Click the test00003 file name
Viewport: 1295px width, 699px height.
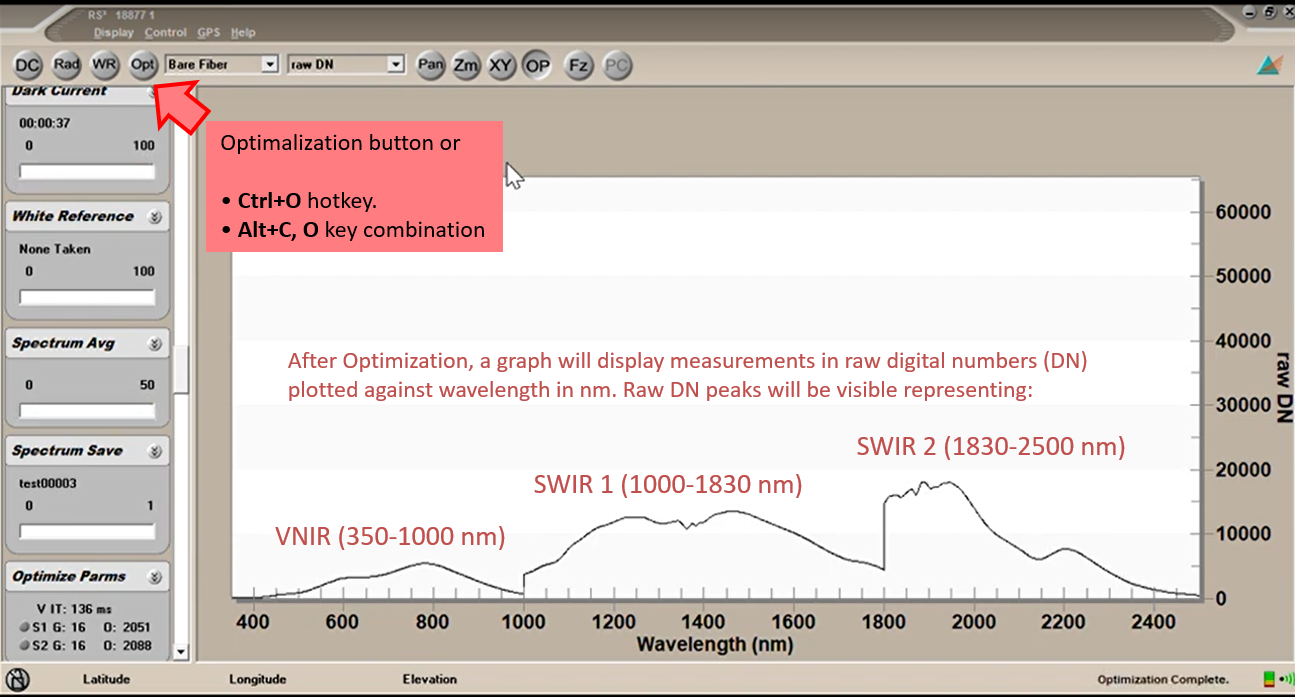pos(48,484)
